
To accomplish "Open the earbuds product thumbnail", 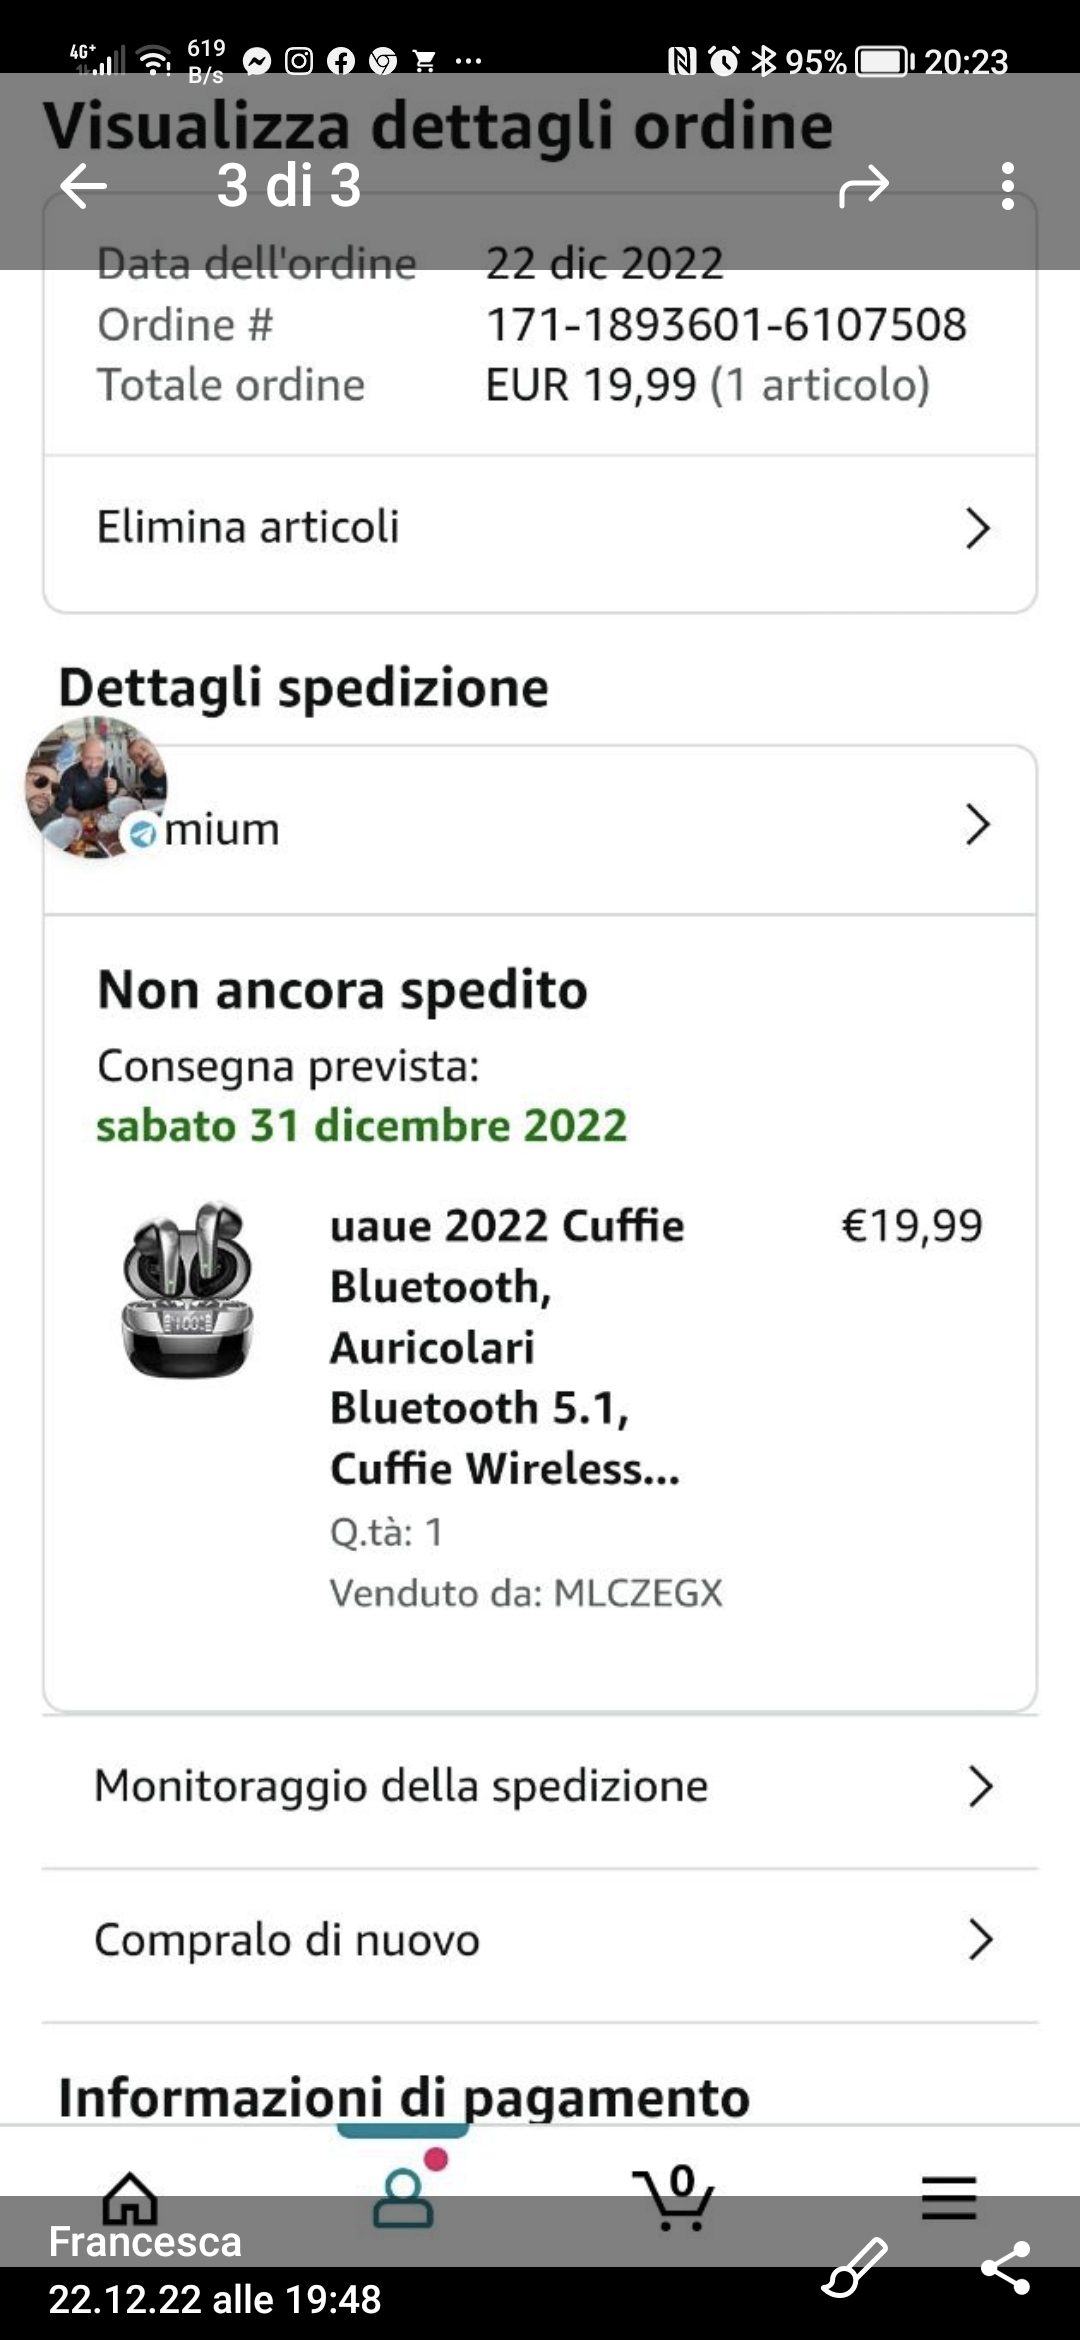I will click(188, 1290).
